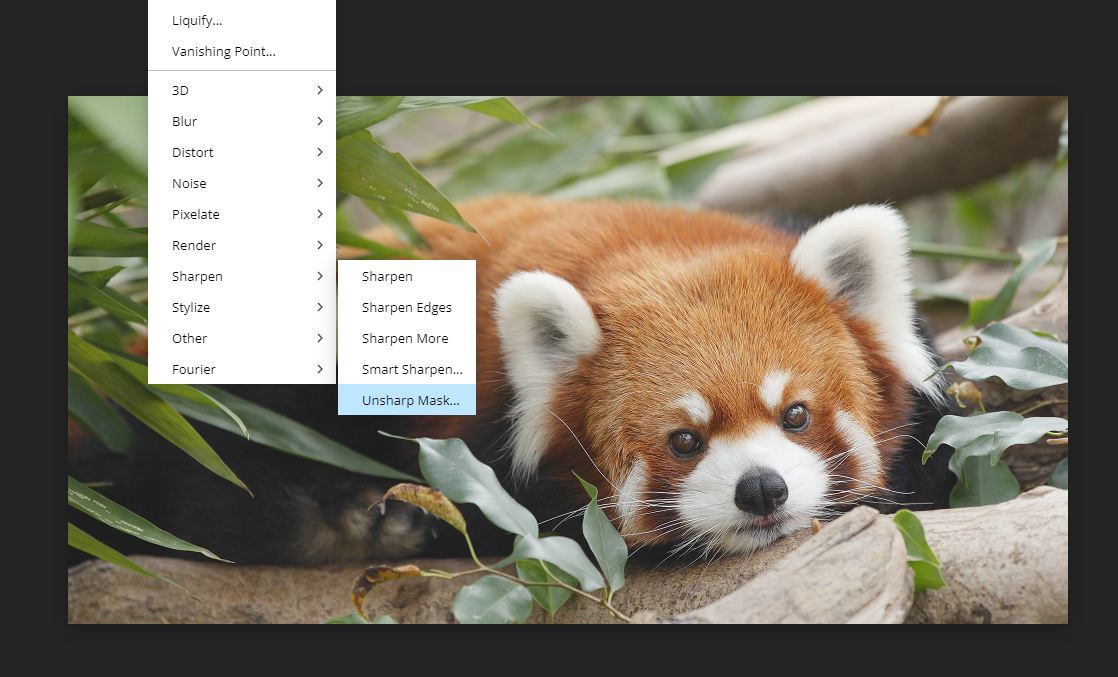Viewport: 1118px width, 677px height.
Task: Select the Pixelate menu entry
Action: click(196, 214)
